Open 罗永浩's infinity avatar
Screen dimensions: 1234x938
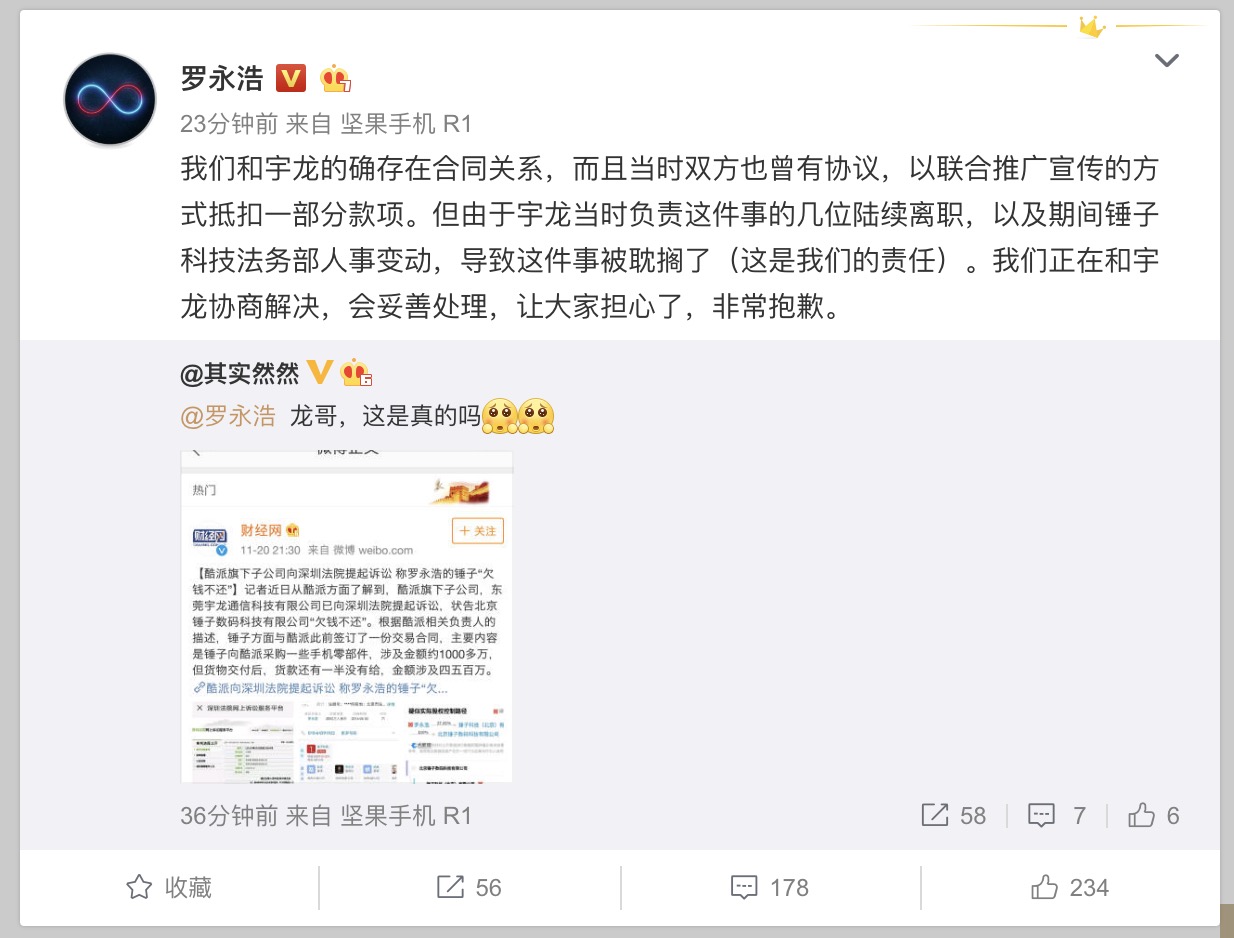[111, 100]
